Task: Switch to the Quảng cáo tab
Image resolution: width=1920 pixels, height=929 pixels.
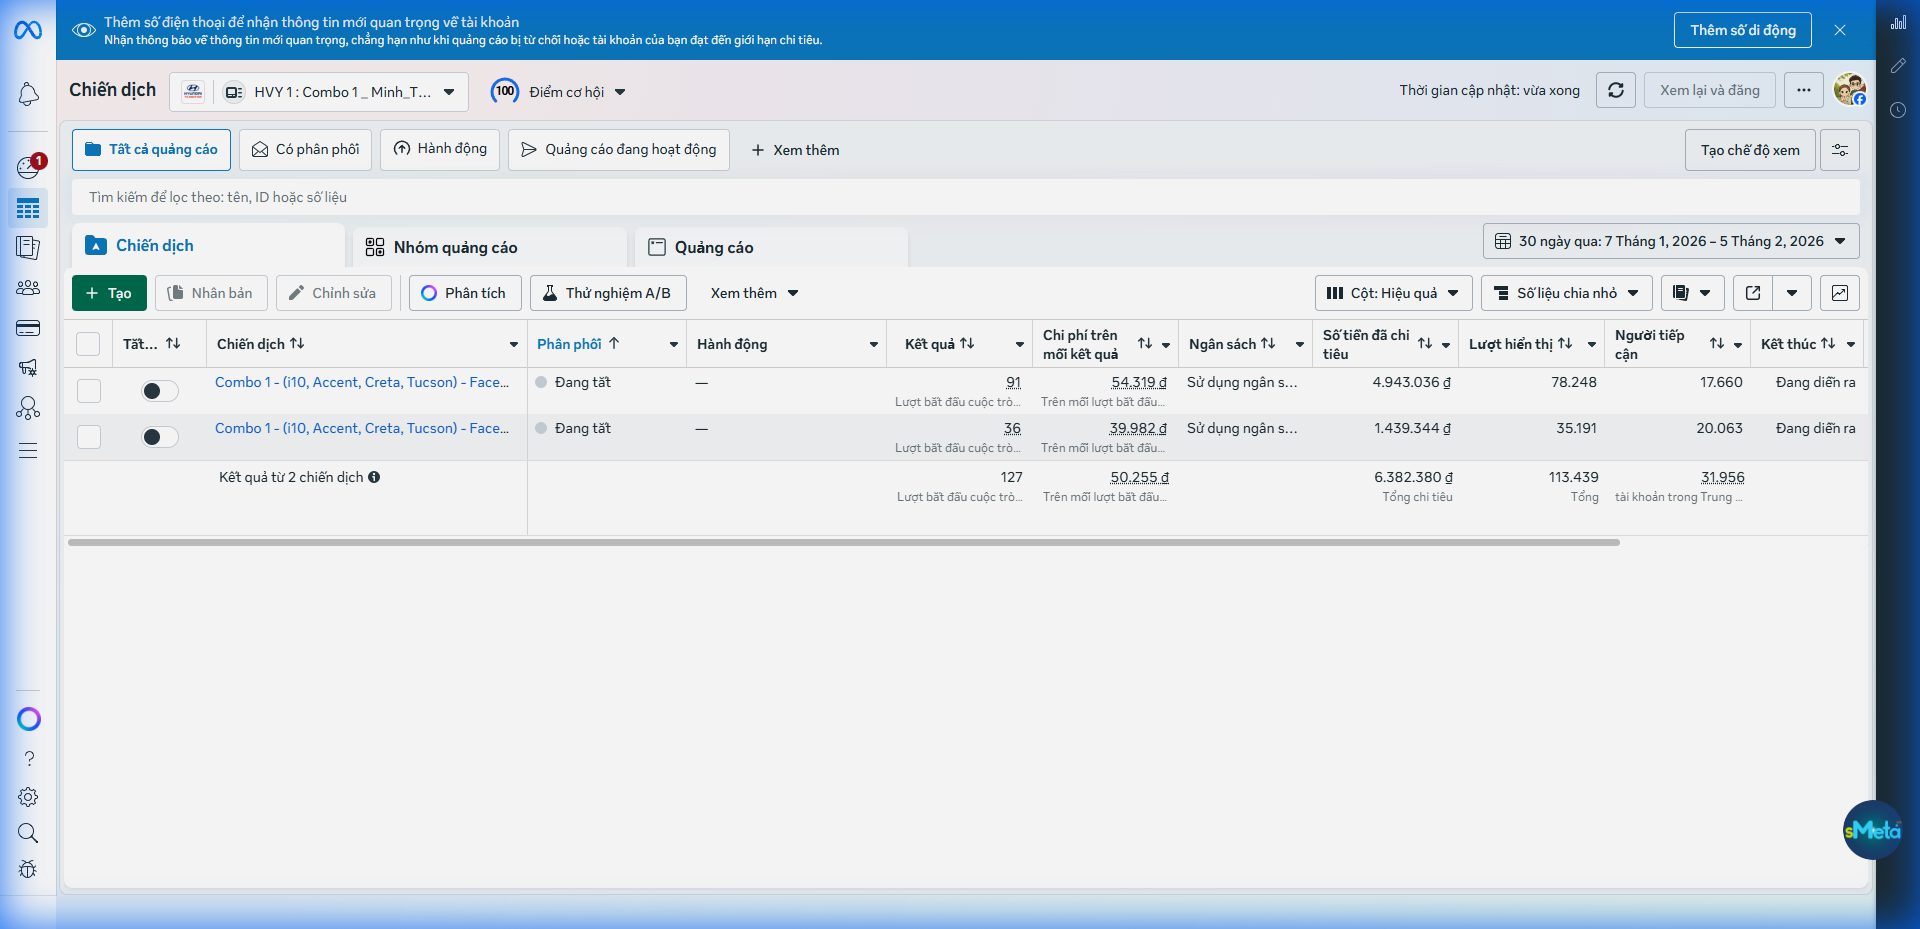Action: [713, 247]
